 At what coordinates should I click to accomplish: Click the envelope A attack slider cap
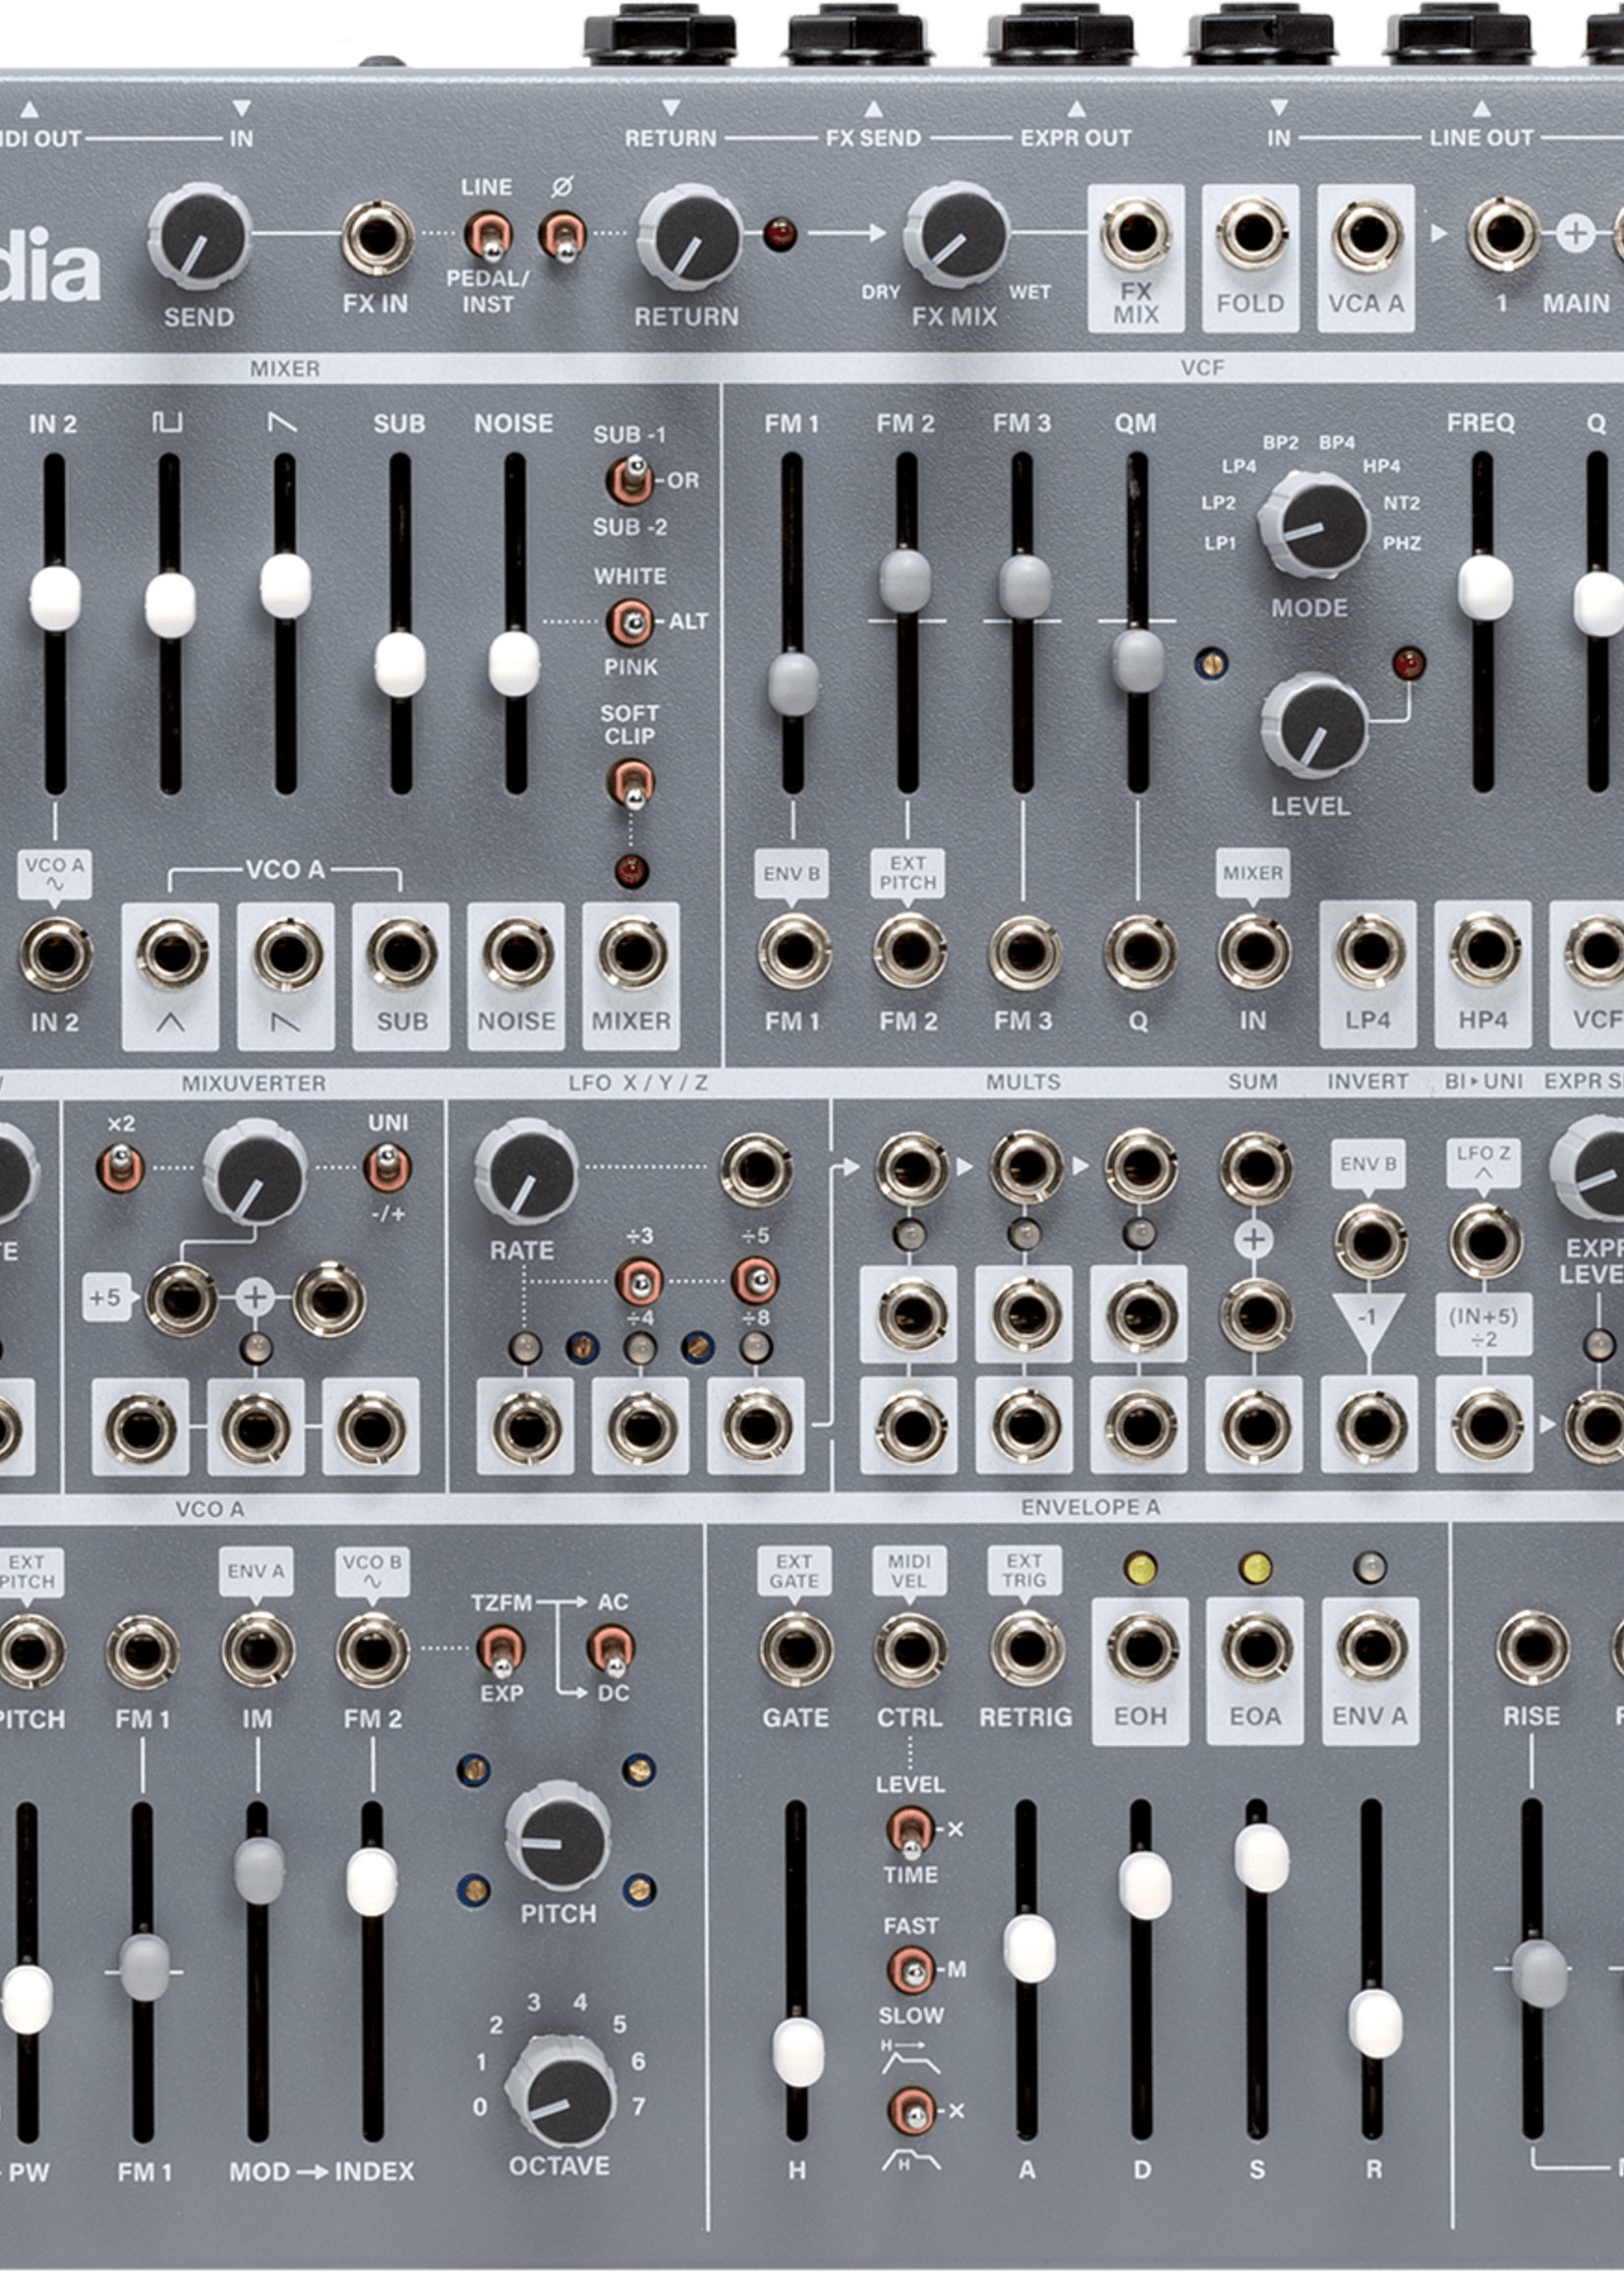[x=1029, y=1949]
